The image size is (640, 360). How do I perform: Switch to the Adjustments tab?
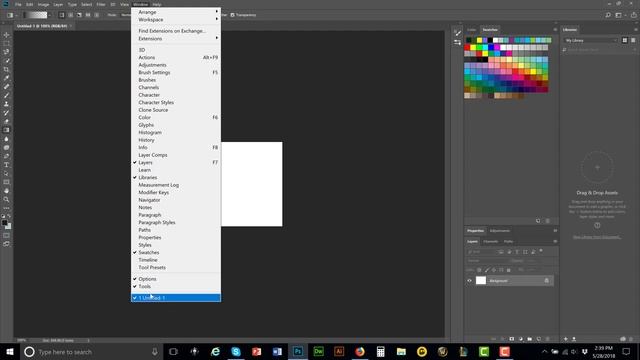500,231
